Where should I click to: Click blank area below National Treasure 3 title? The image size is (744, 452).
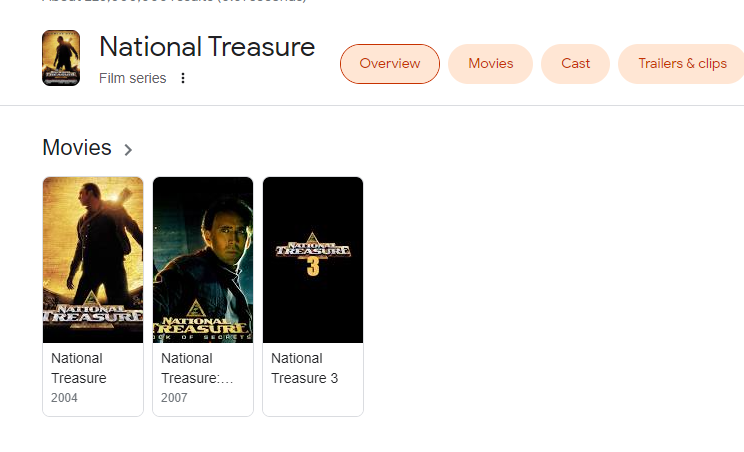pyautogui.click(x=313, y=402)
